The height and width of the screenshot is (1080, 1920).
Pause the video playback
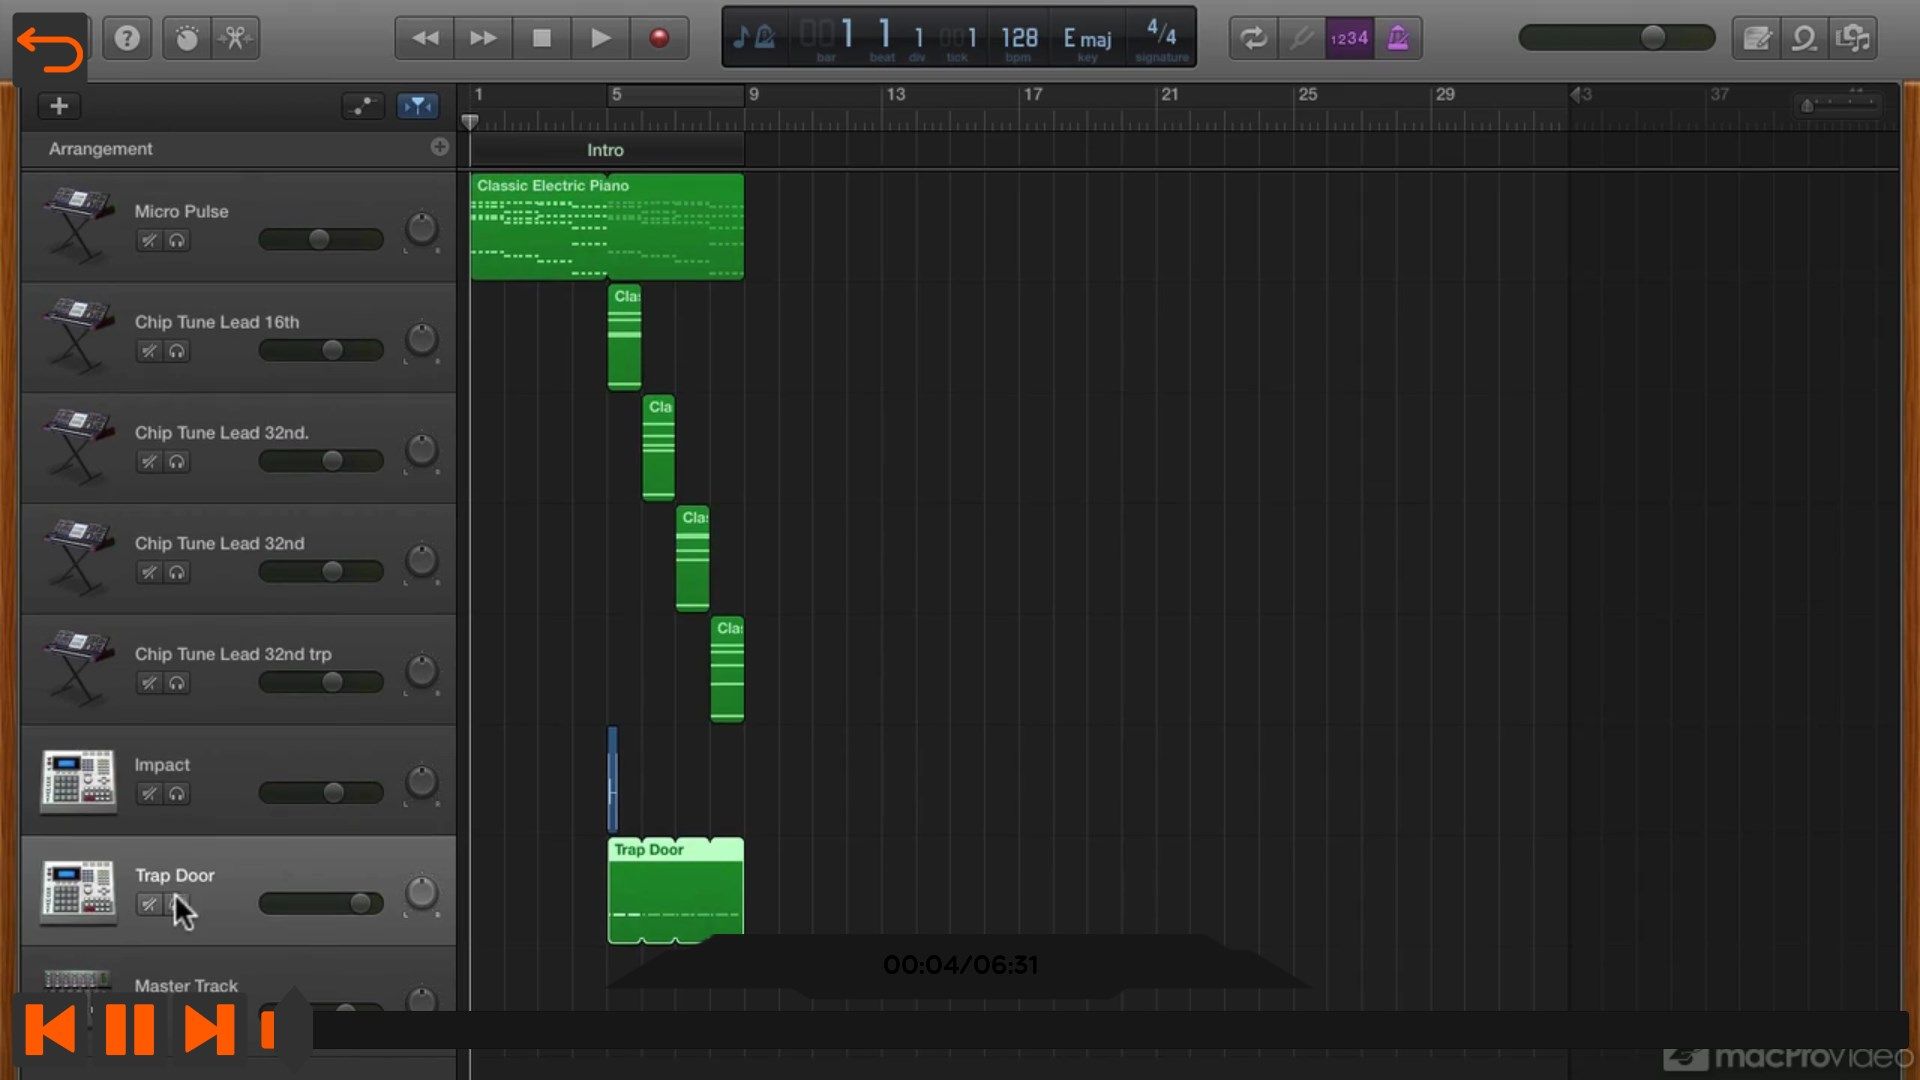point(130,1030)
